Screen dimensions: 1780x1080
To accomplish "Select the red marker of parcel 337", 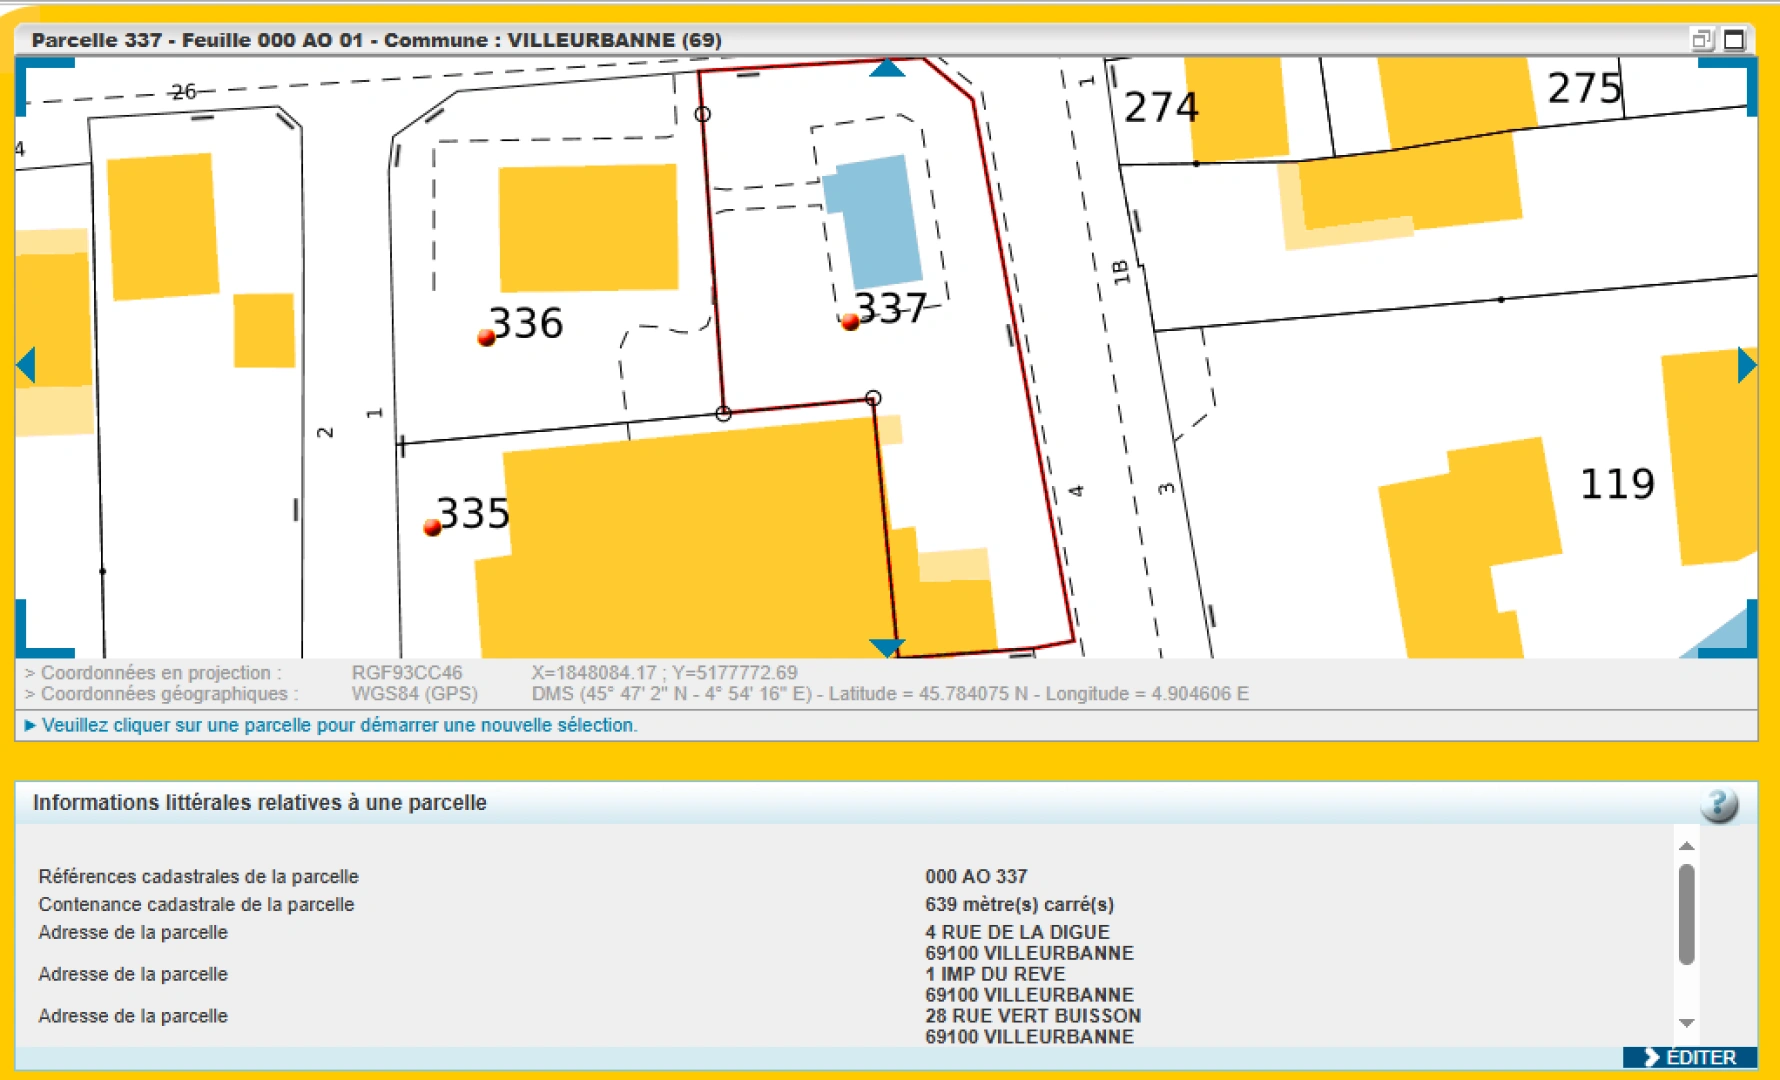I will (x=850, y=322).
